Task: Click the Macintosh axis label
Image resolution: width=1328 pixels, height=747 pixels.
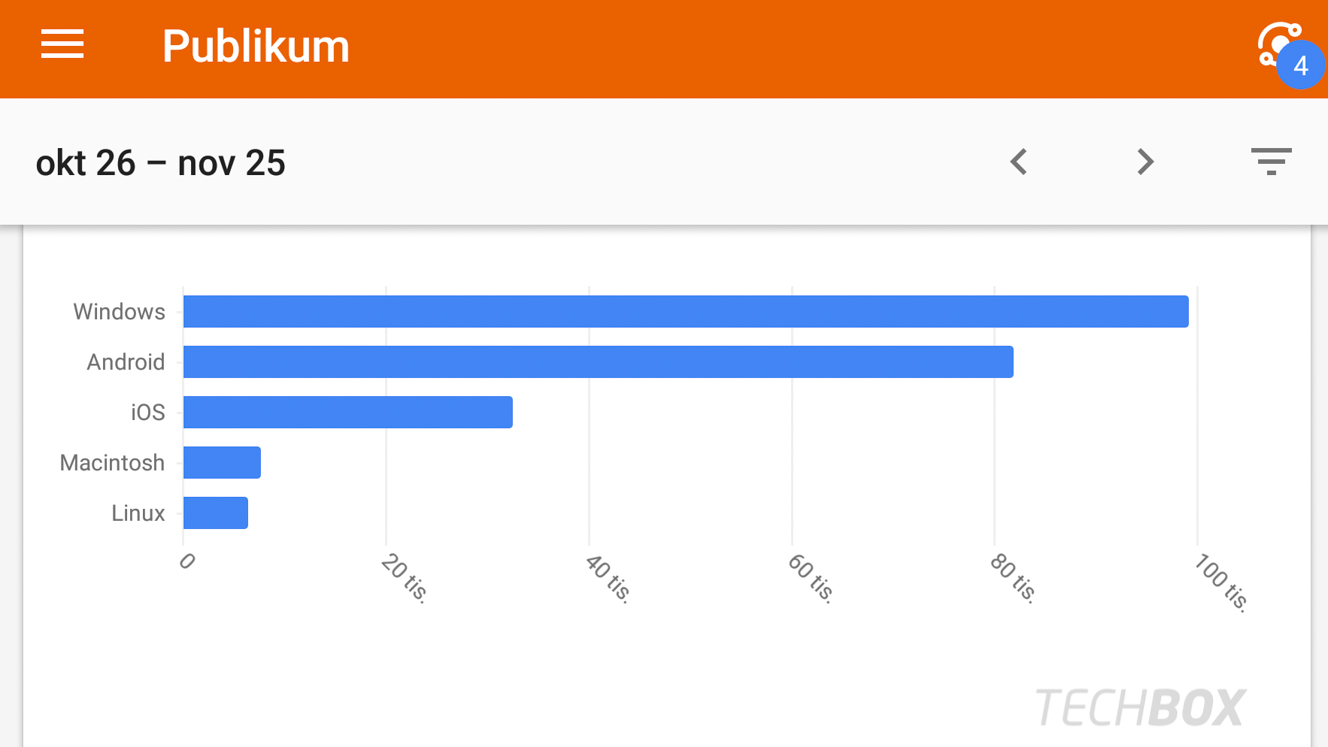Action: click(x=112, y=463)
